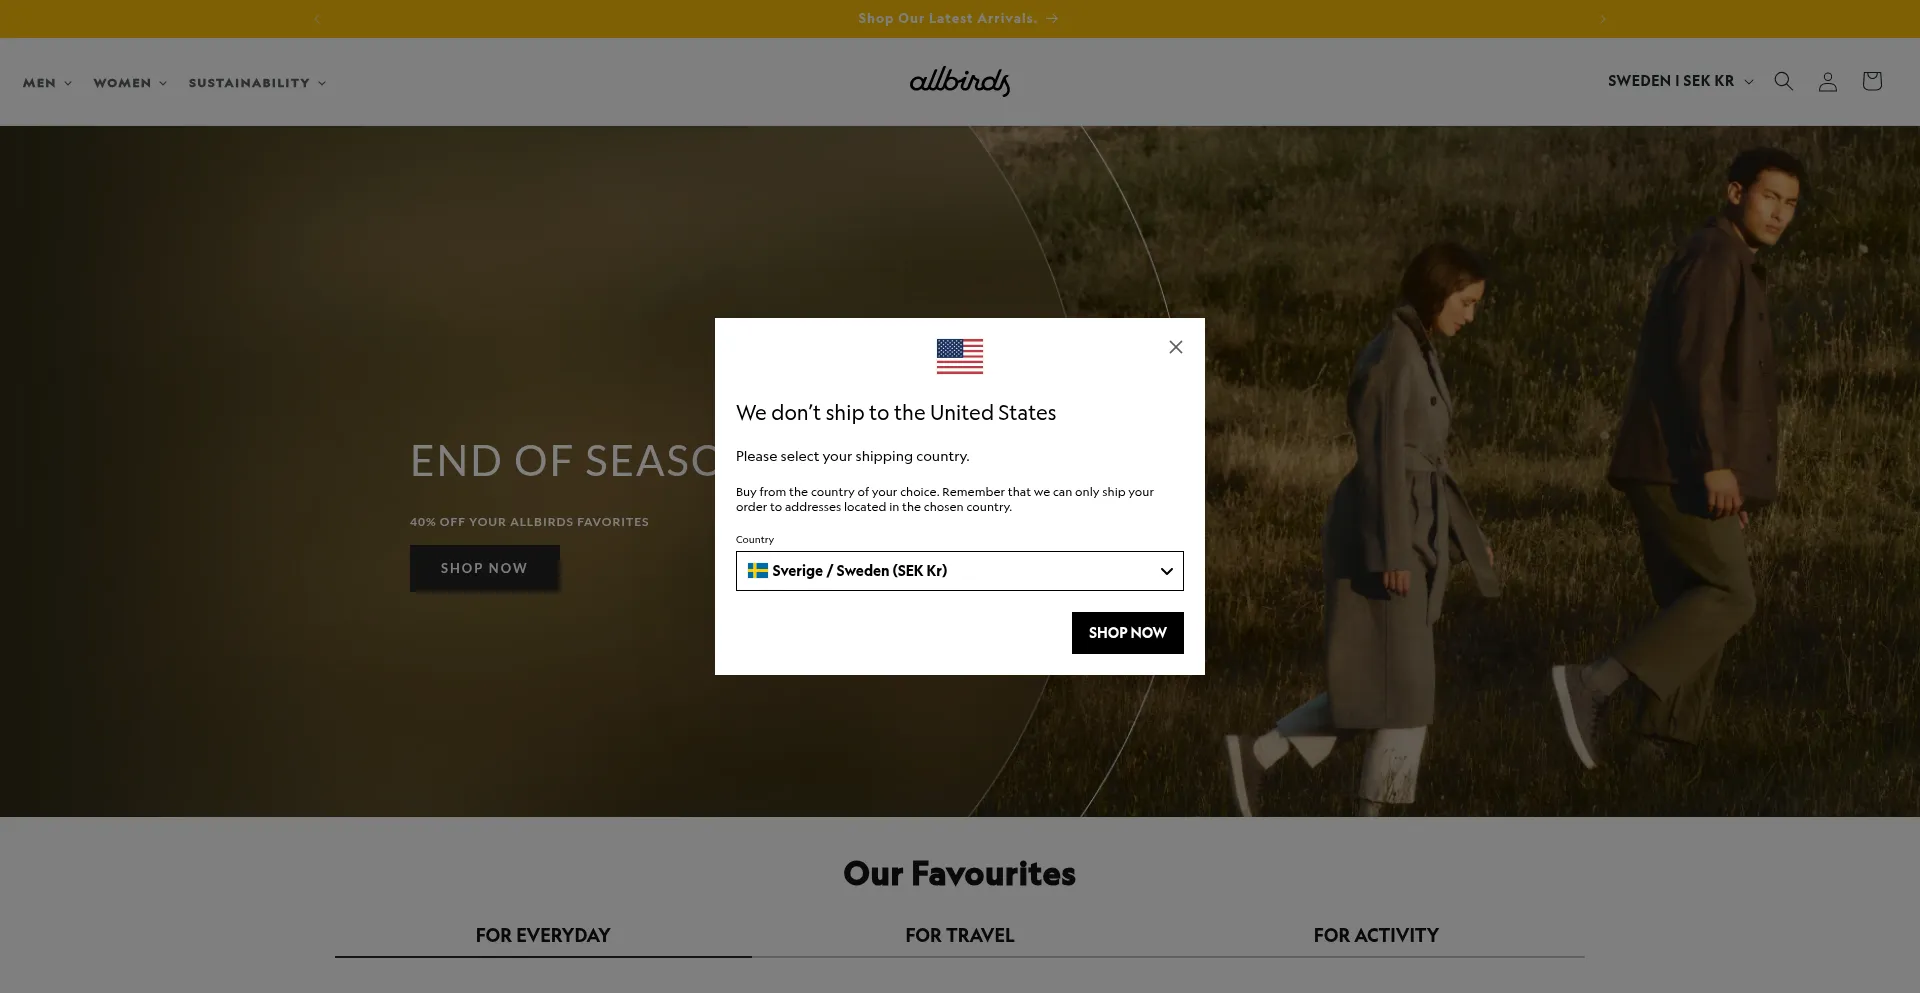The height and width of the screenshot is (993, 1920).
Task: Click Shop Now in the dialog
Action: (1128, 633)
